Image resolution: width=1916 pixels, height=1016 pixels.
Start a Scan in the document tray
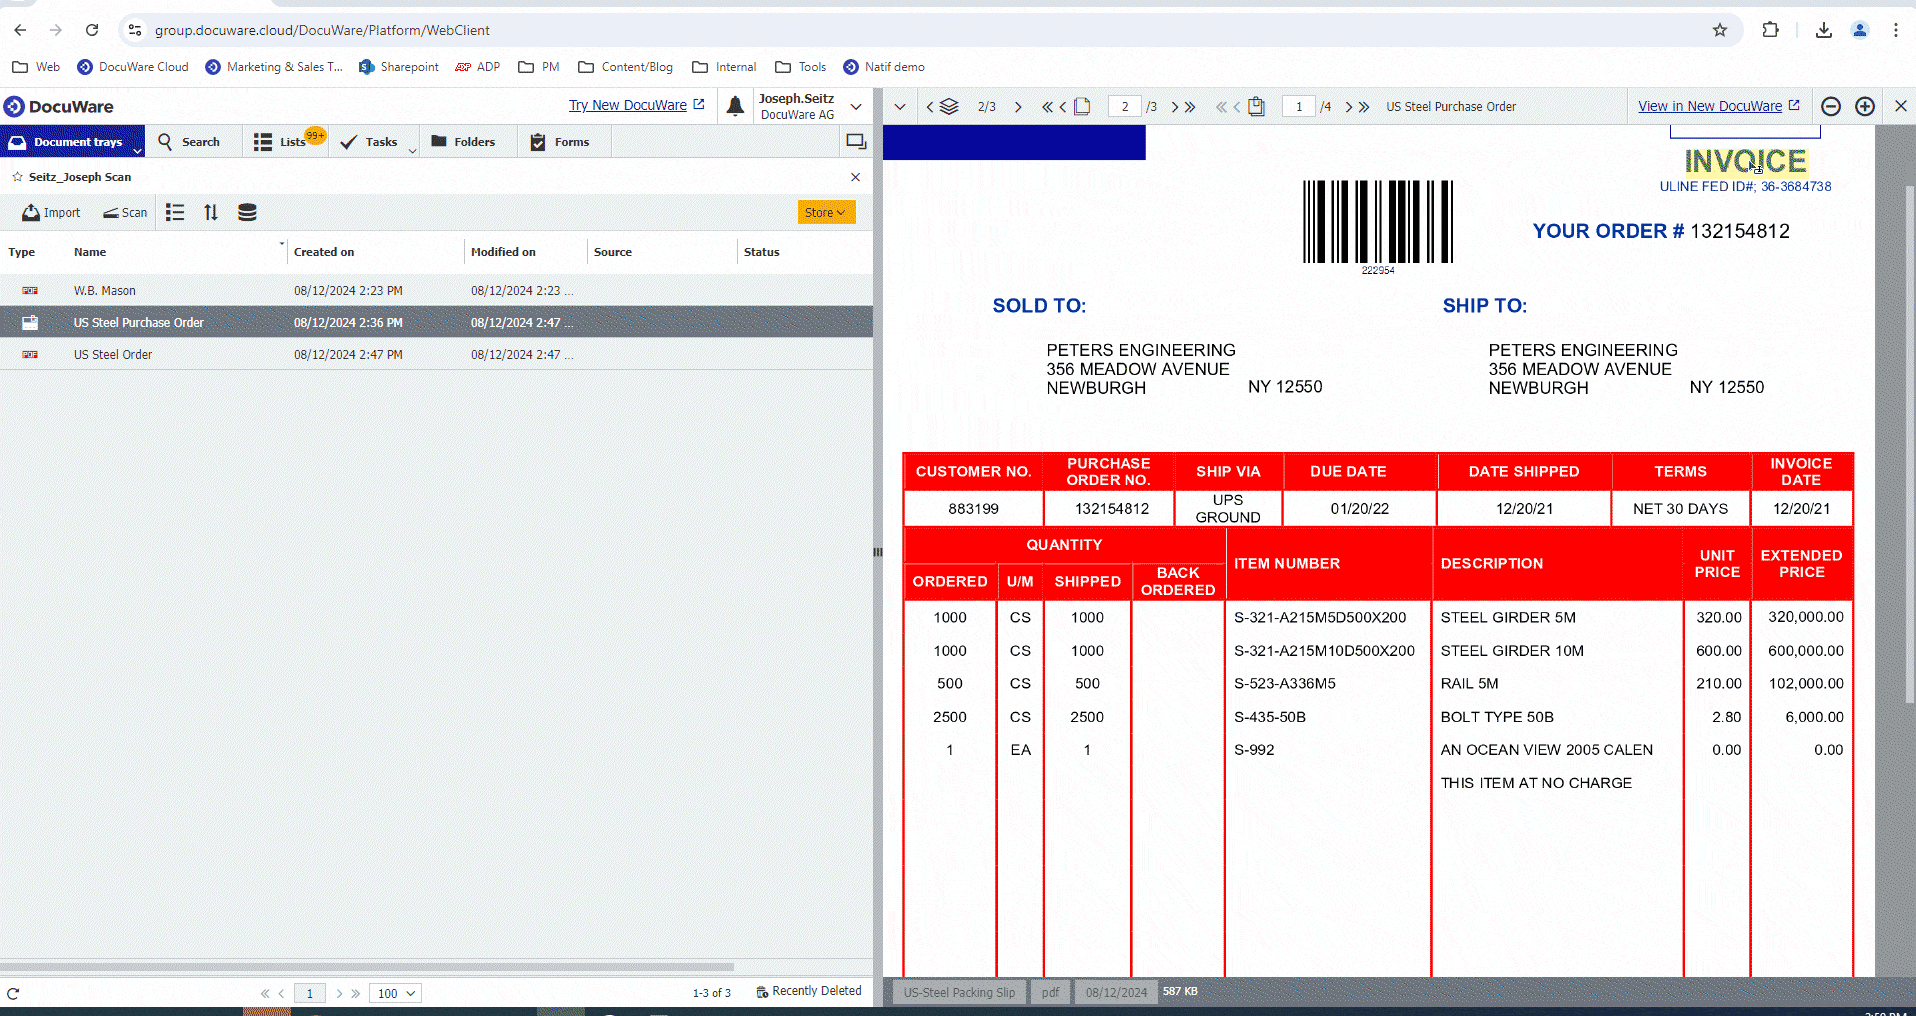tap(124, 212)
